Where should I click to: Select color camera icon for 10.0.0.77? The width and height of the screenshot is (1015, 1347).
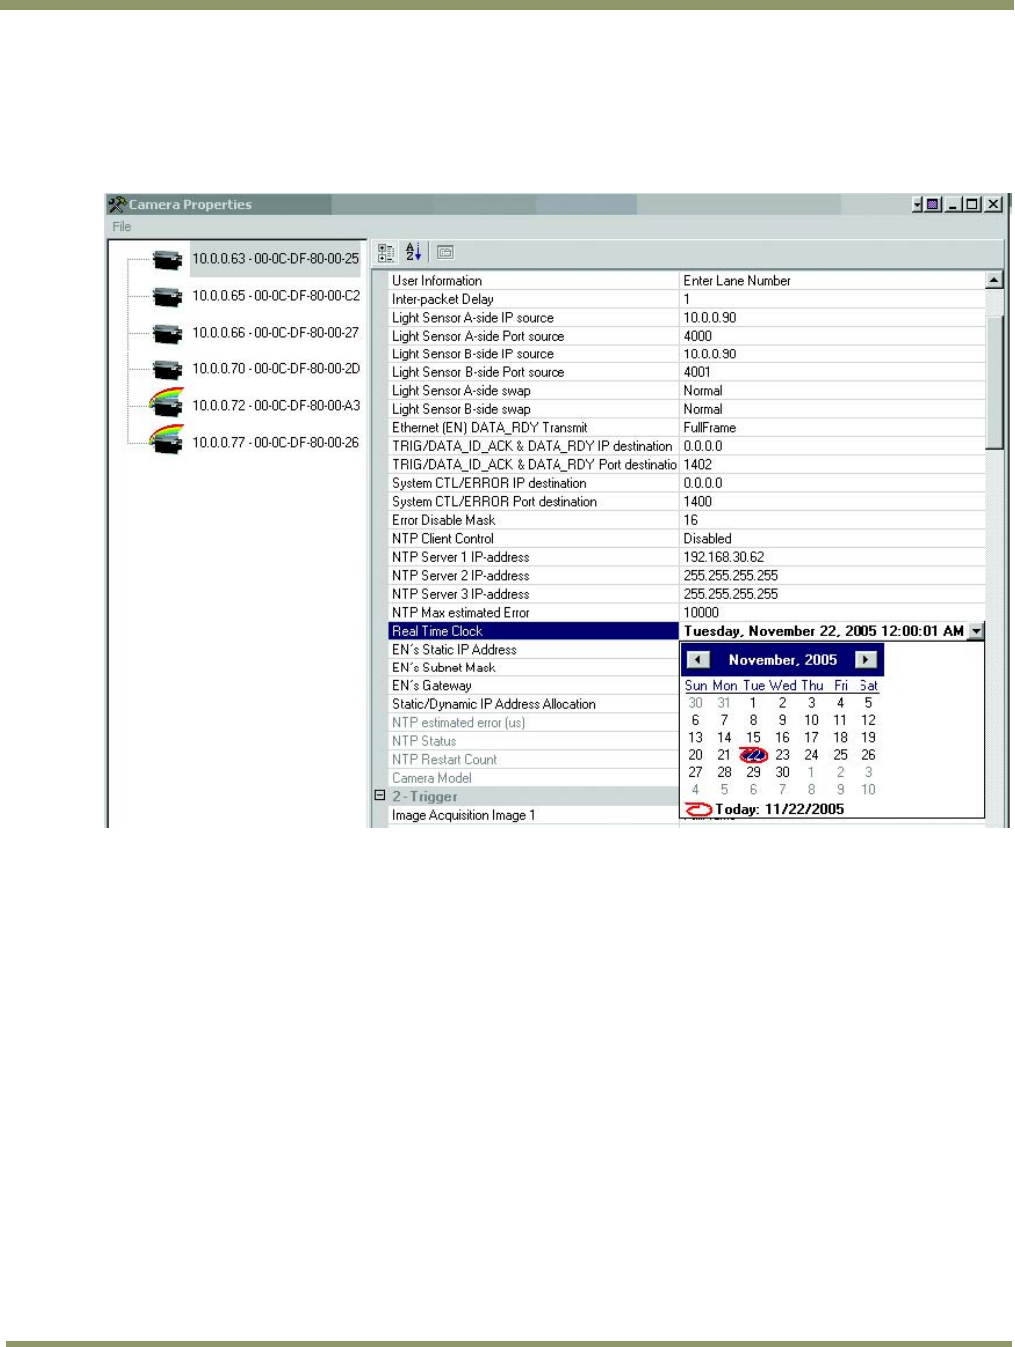click(x=167, y=440)
